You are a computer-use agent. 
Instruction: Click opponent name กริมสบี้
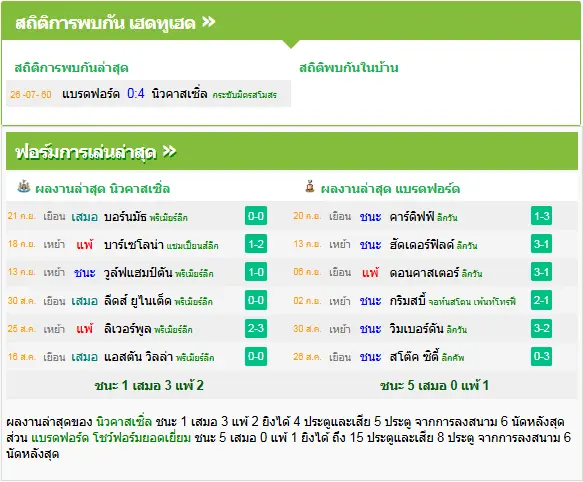click(x=408, y=300)
